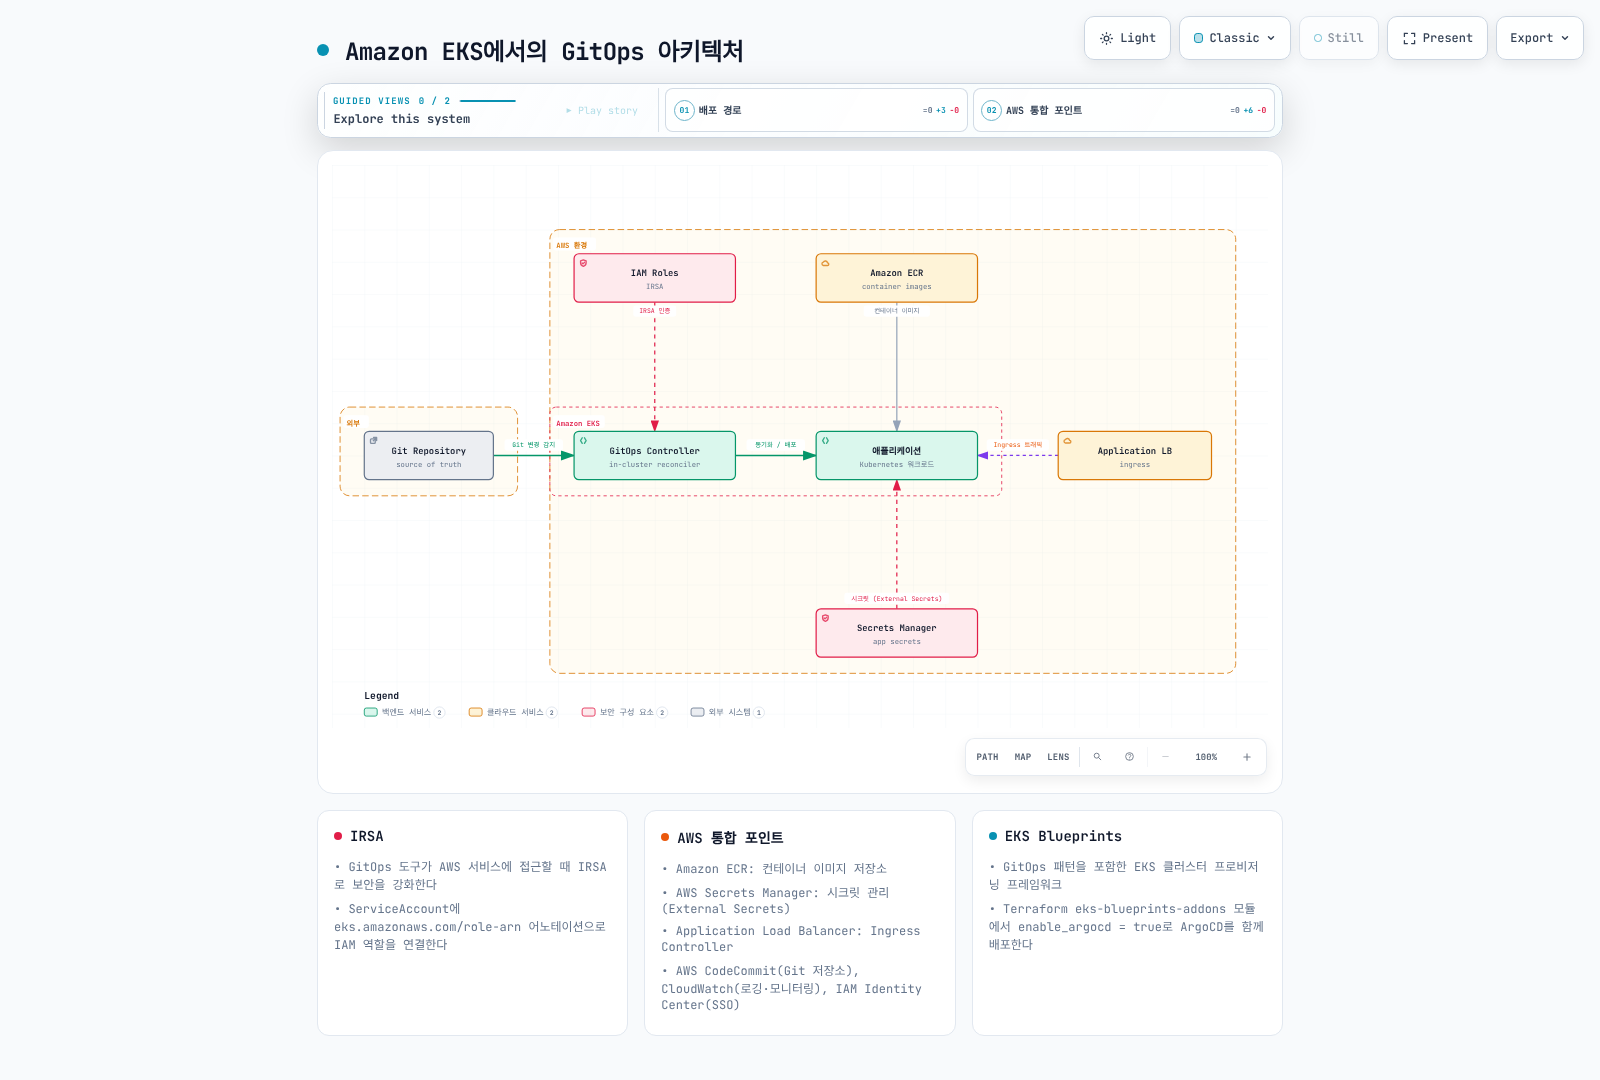Click the code icon on 애플리케이션 node
1600x1080 pixels.
coord(825,440)
